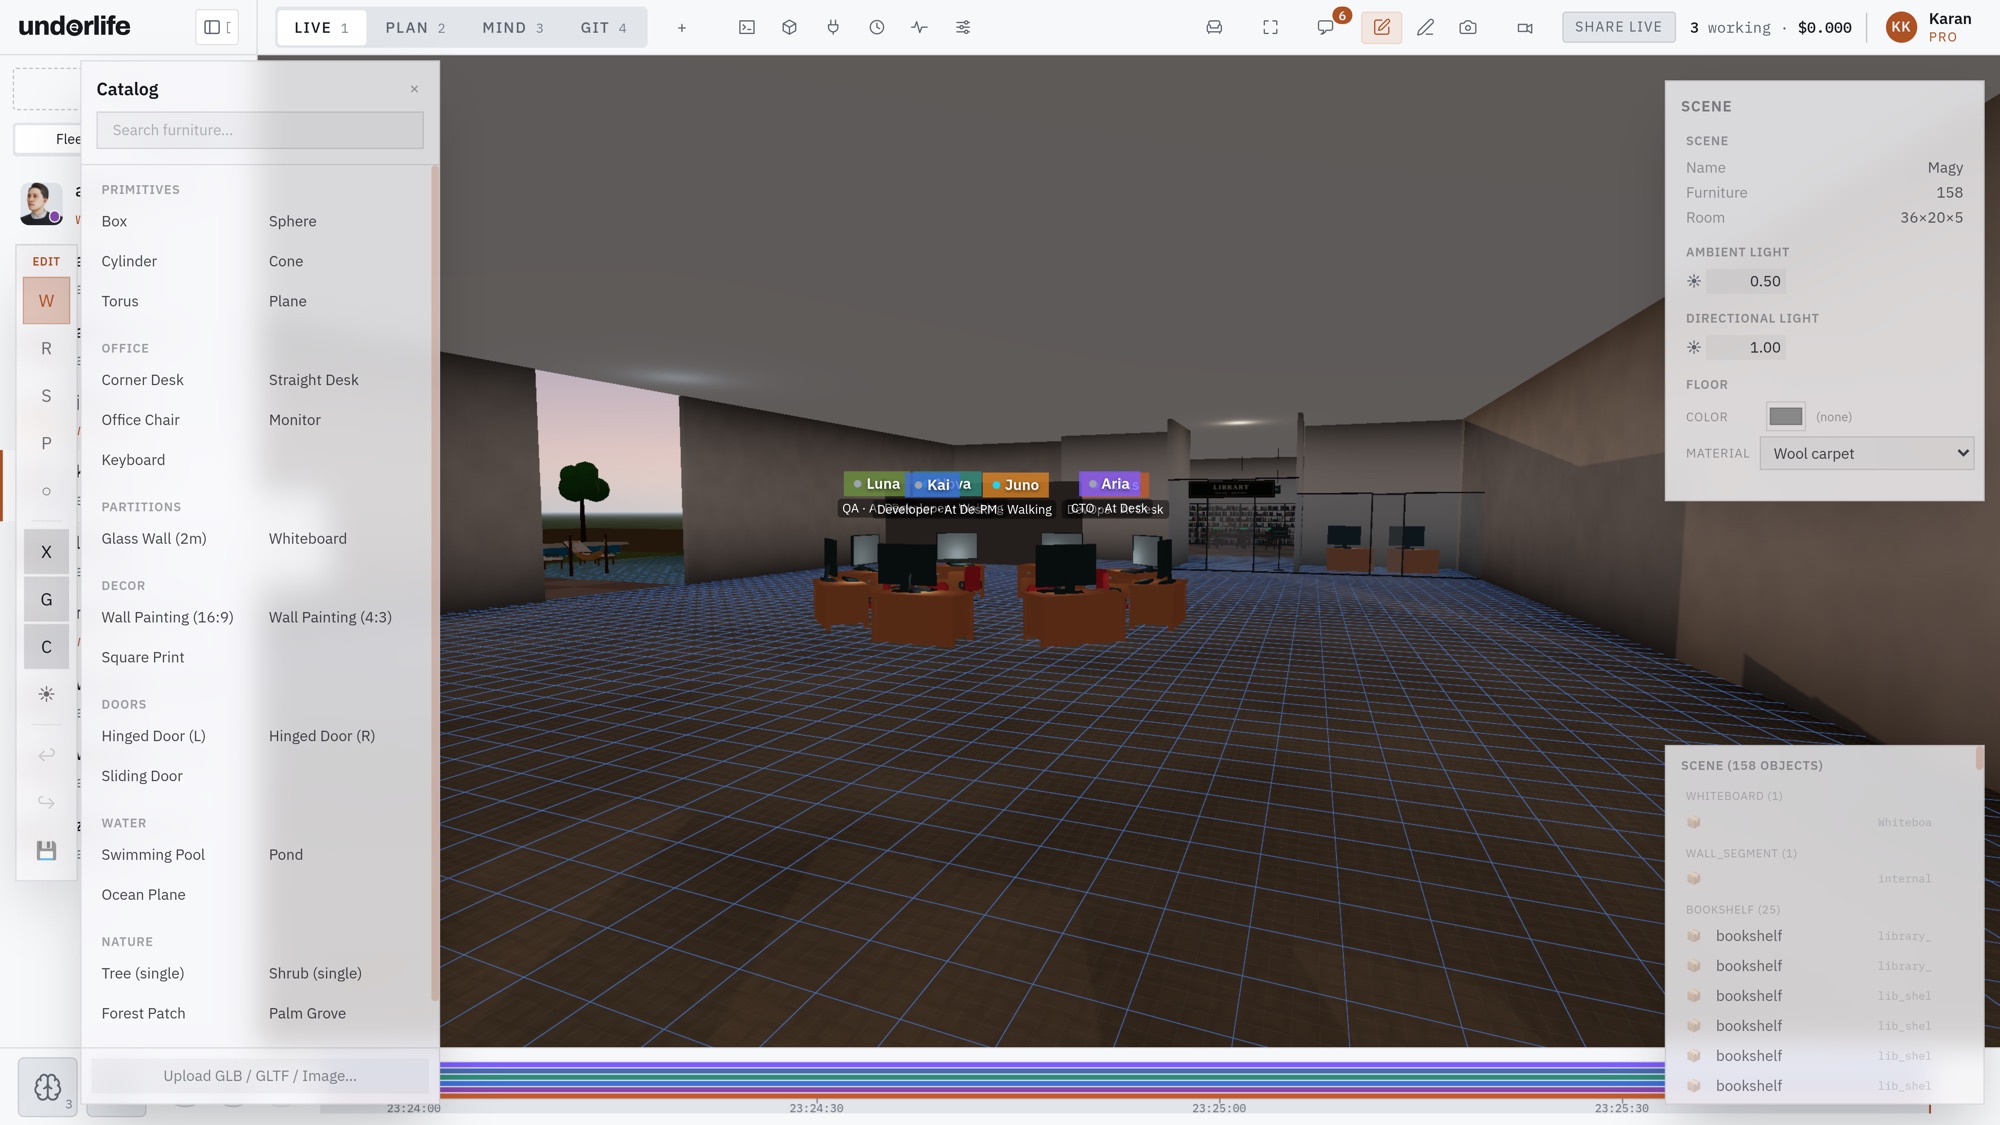Toggle the scene edit mode icon
Image resolution: width=2000 pixels, height=1125 pixels.
click(1381, 27)
